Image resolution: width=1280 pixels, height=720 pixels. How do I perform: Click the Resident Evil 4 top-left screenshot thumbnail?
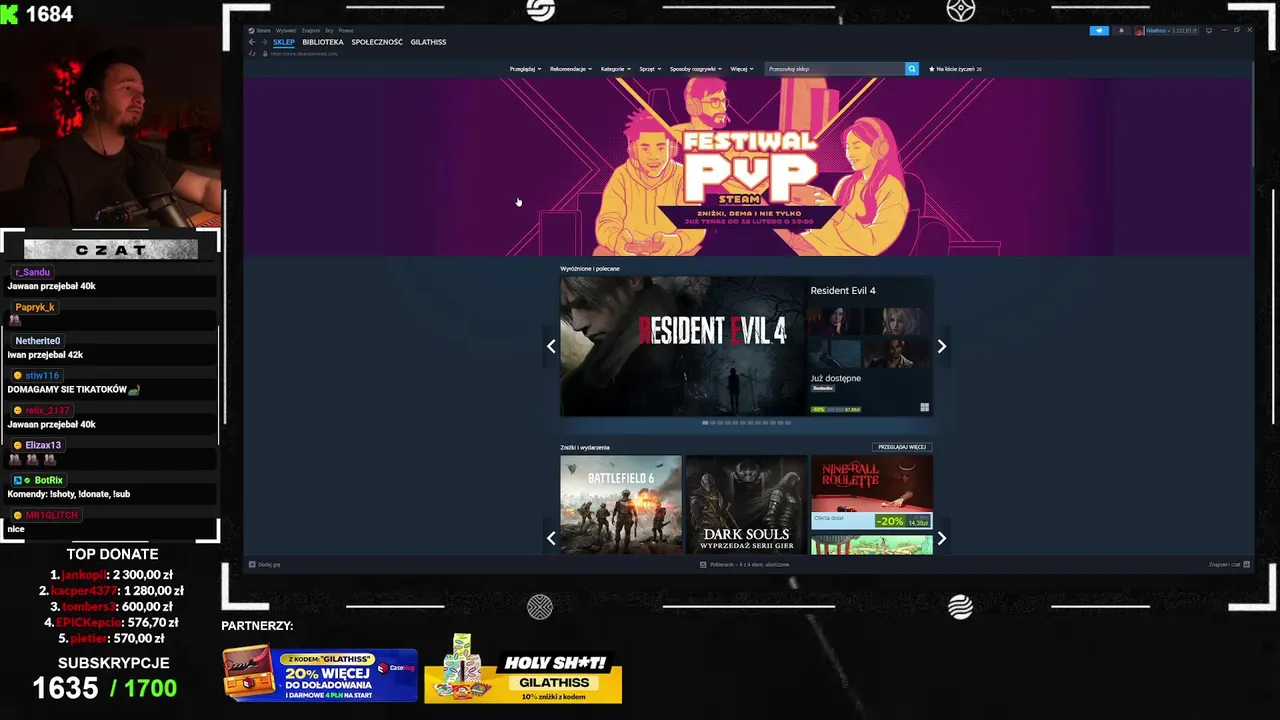pyautogui.click(x=835, y=321)
